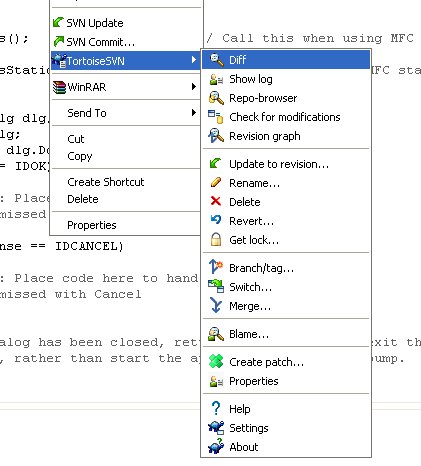Select Show log menu entry
Viewport: 421px width, 466px height.
[286, 79]
